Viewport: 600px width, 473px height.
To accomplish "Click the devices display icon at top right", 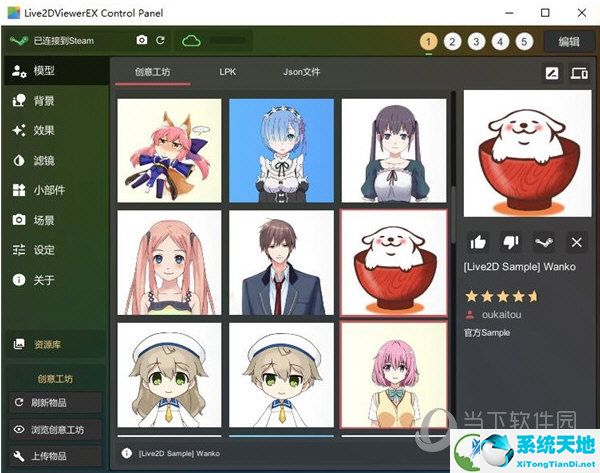I will [x=579, y=73].
